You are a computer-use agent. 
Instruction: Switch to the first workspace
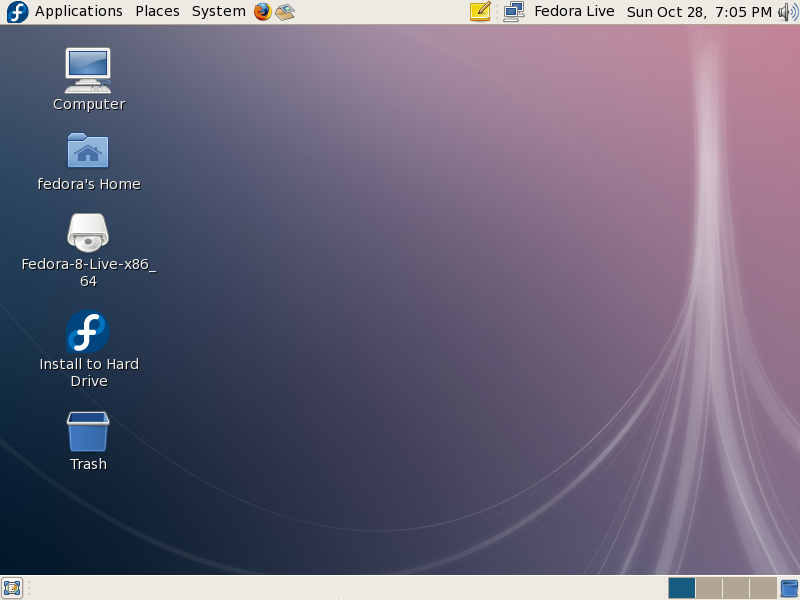tap(681, 588)
